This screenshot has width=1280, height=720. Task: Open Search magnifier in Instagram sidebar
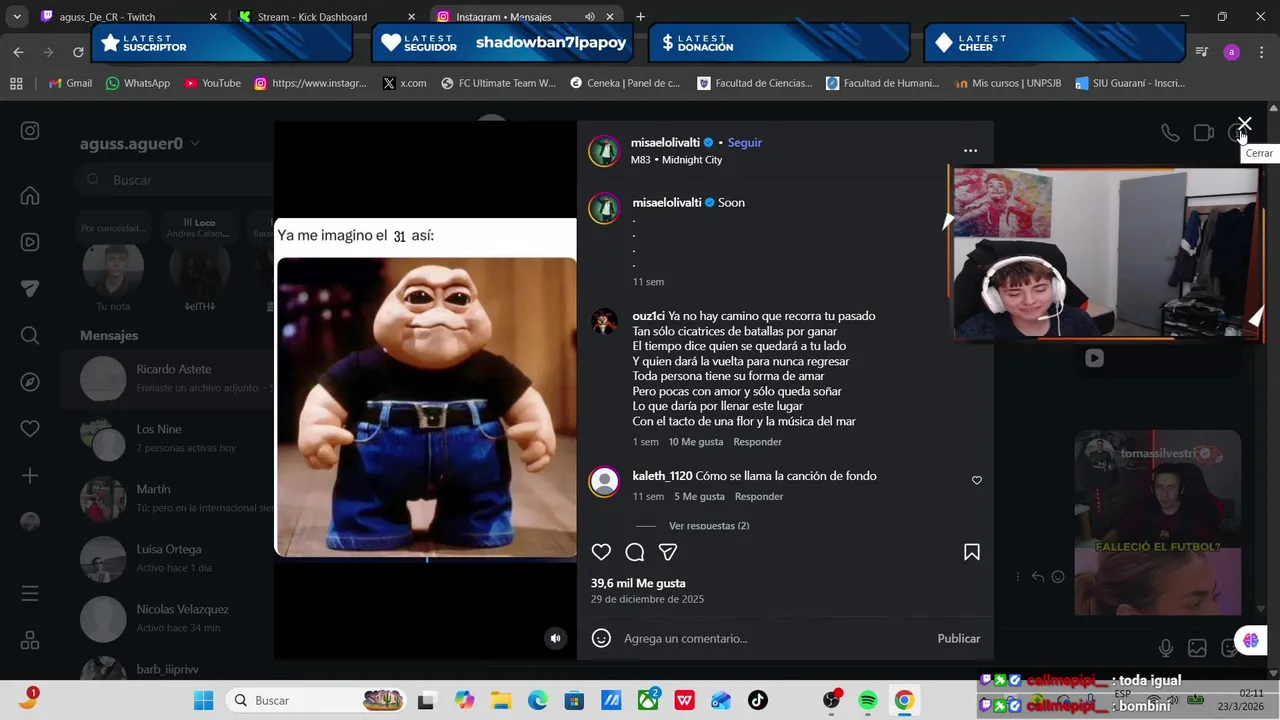click(x=30, y=336)
